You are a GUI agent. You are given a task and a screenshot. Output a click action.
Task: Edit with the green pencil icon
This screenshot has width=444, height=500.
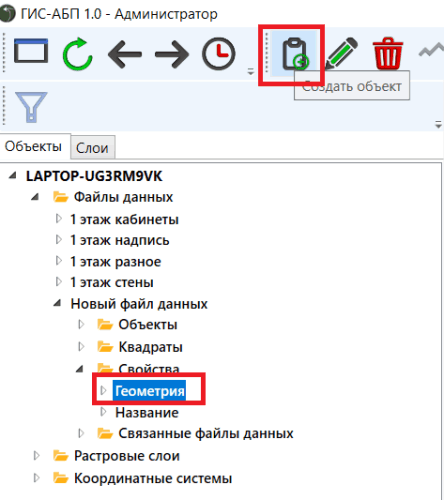tap(341, 53)
